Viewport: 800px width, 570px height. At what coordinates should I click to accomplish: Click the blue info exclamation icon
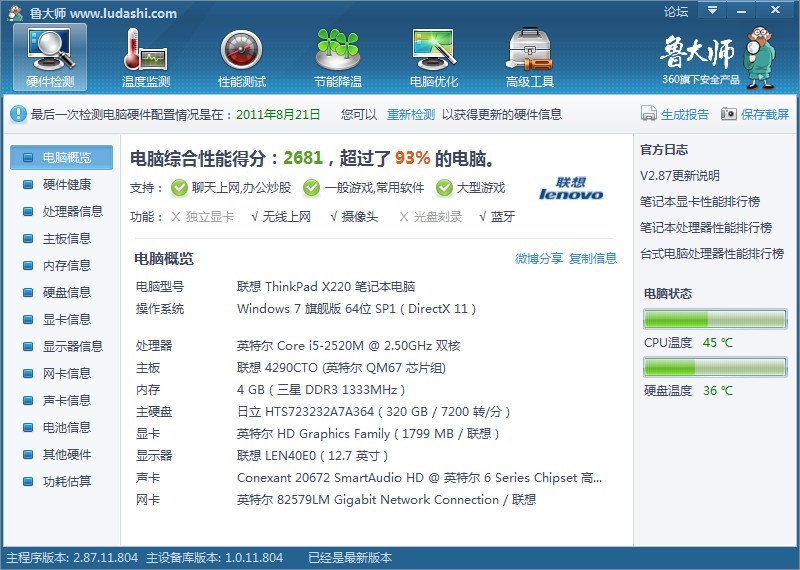point(18,114)
